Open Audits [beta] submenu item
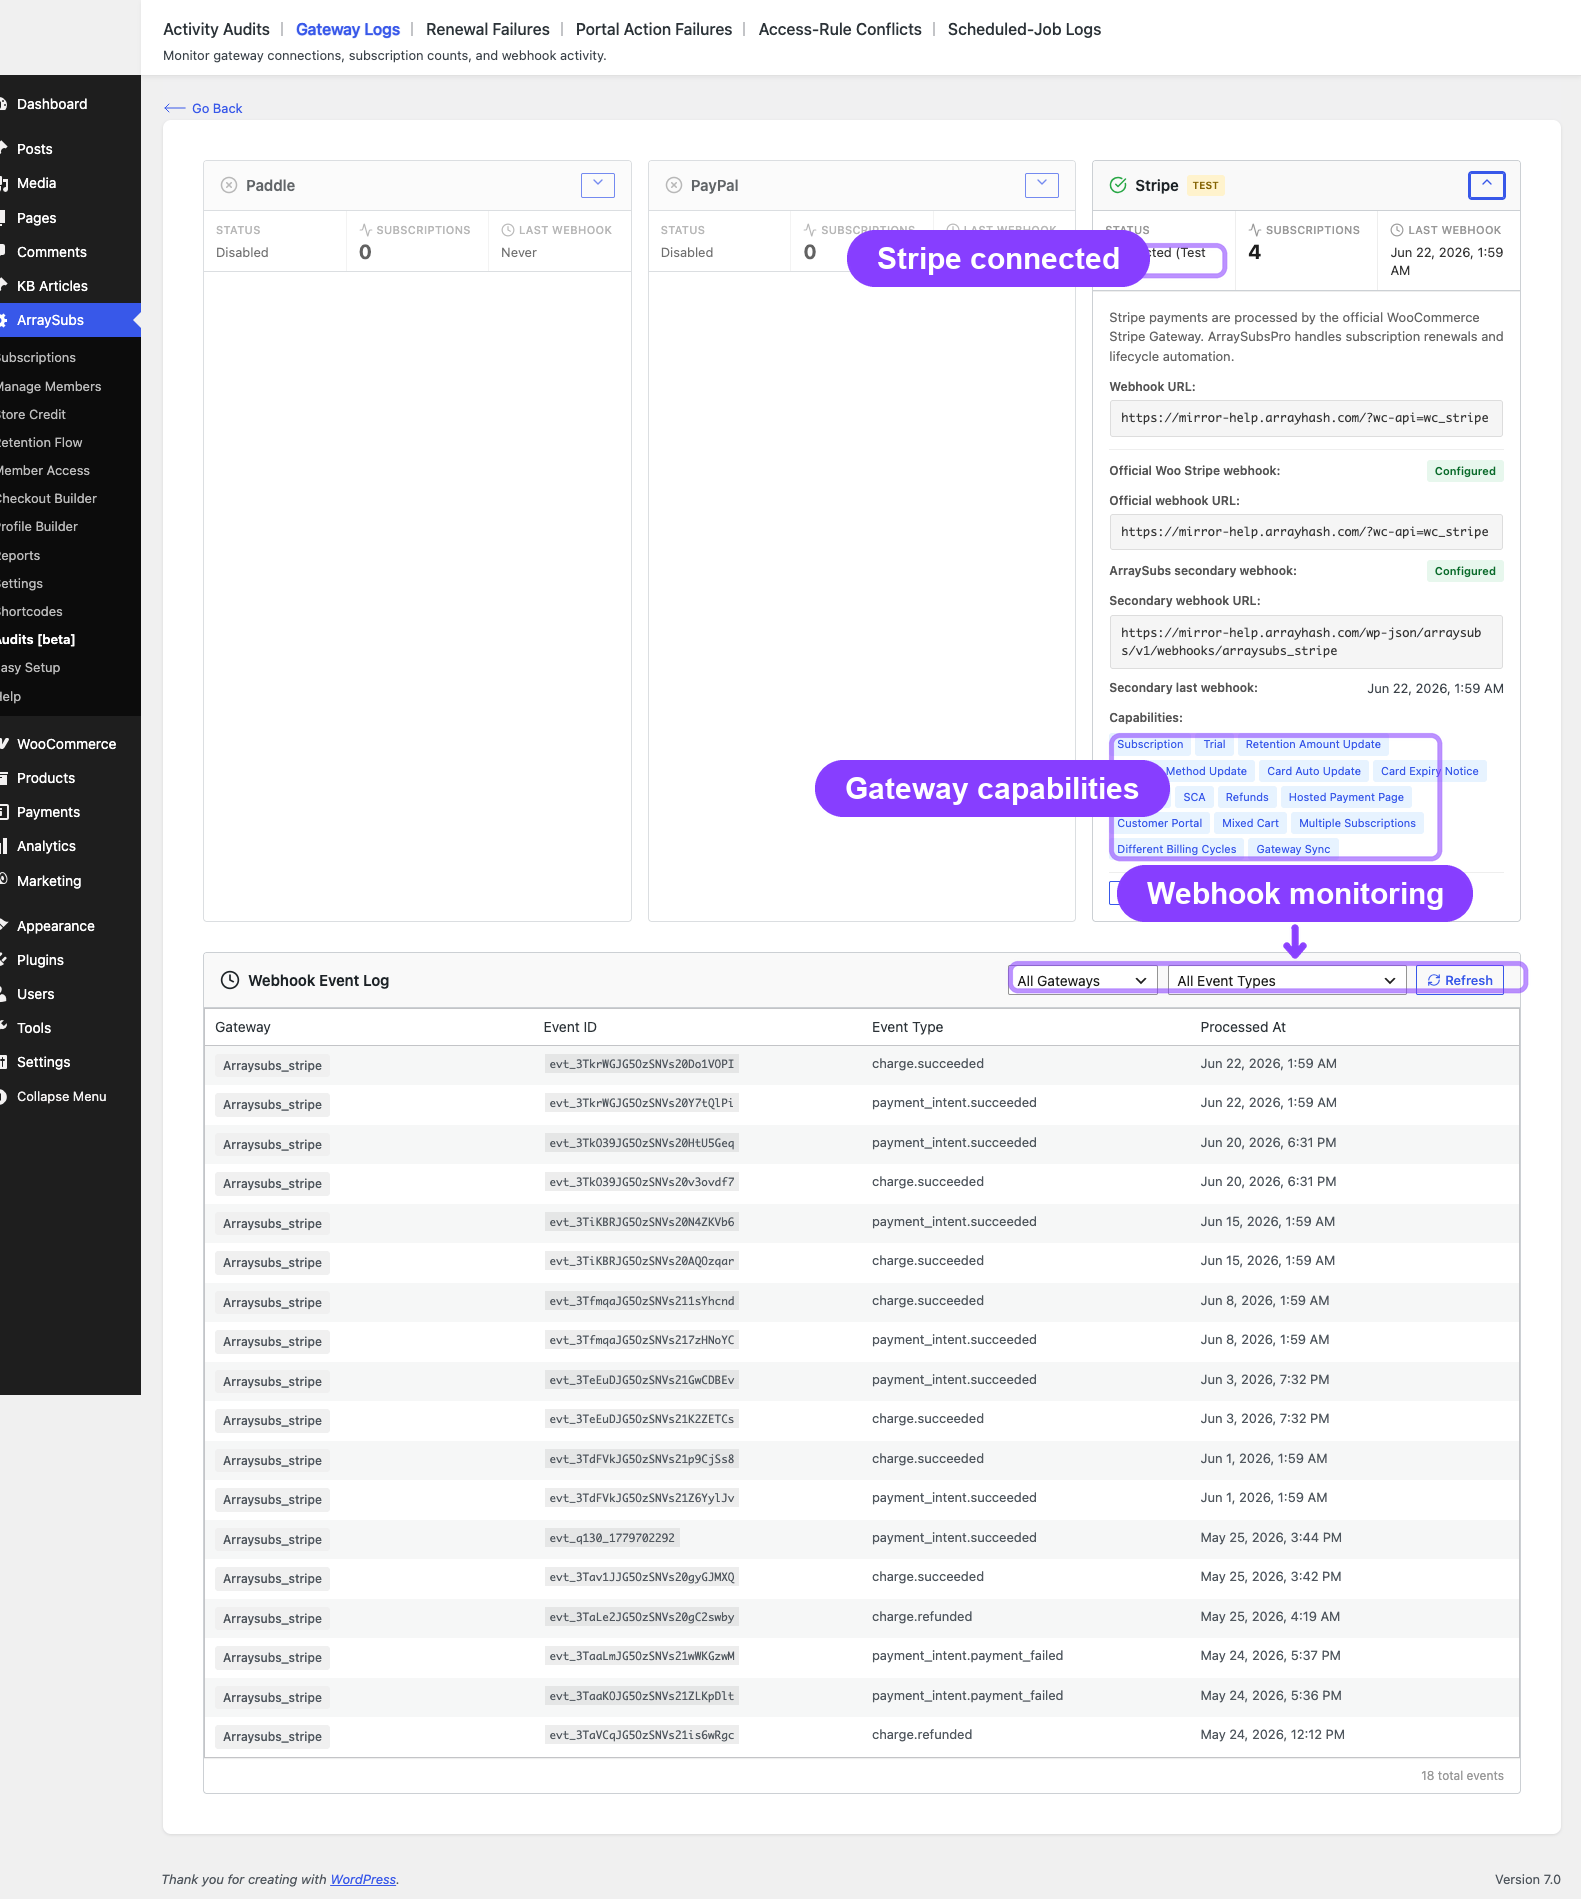Screen dimensions: 1581x1899 click(70, 639)
